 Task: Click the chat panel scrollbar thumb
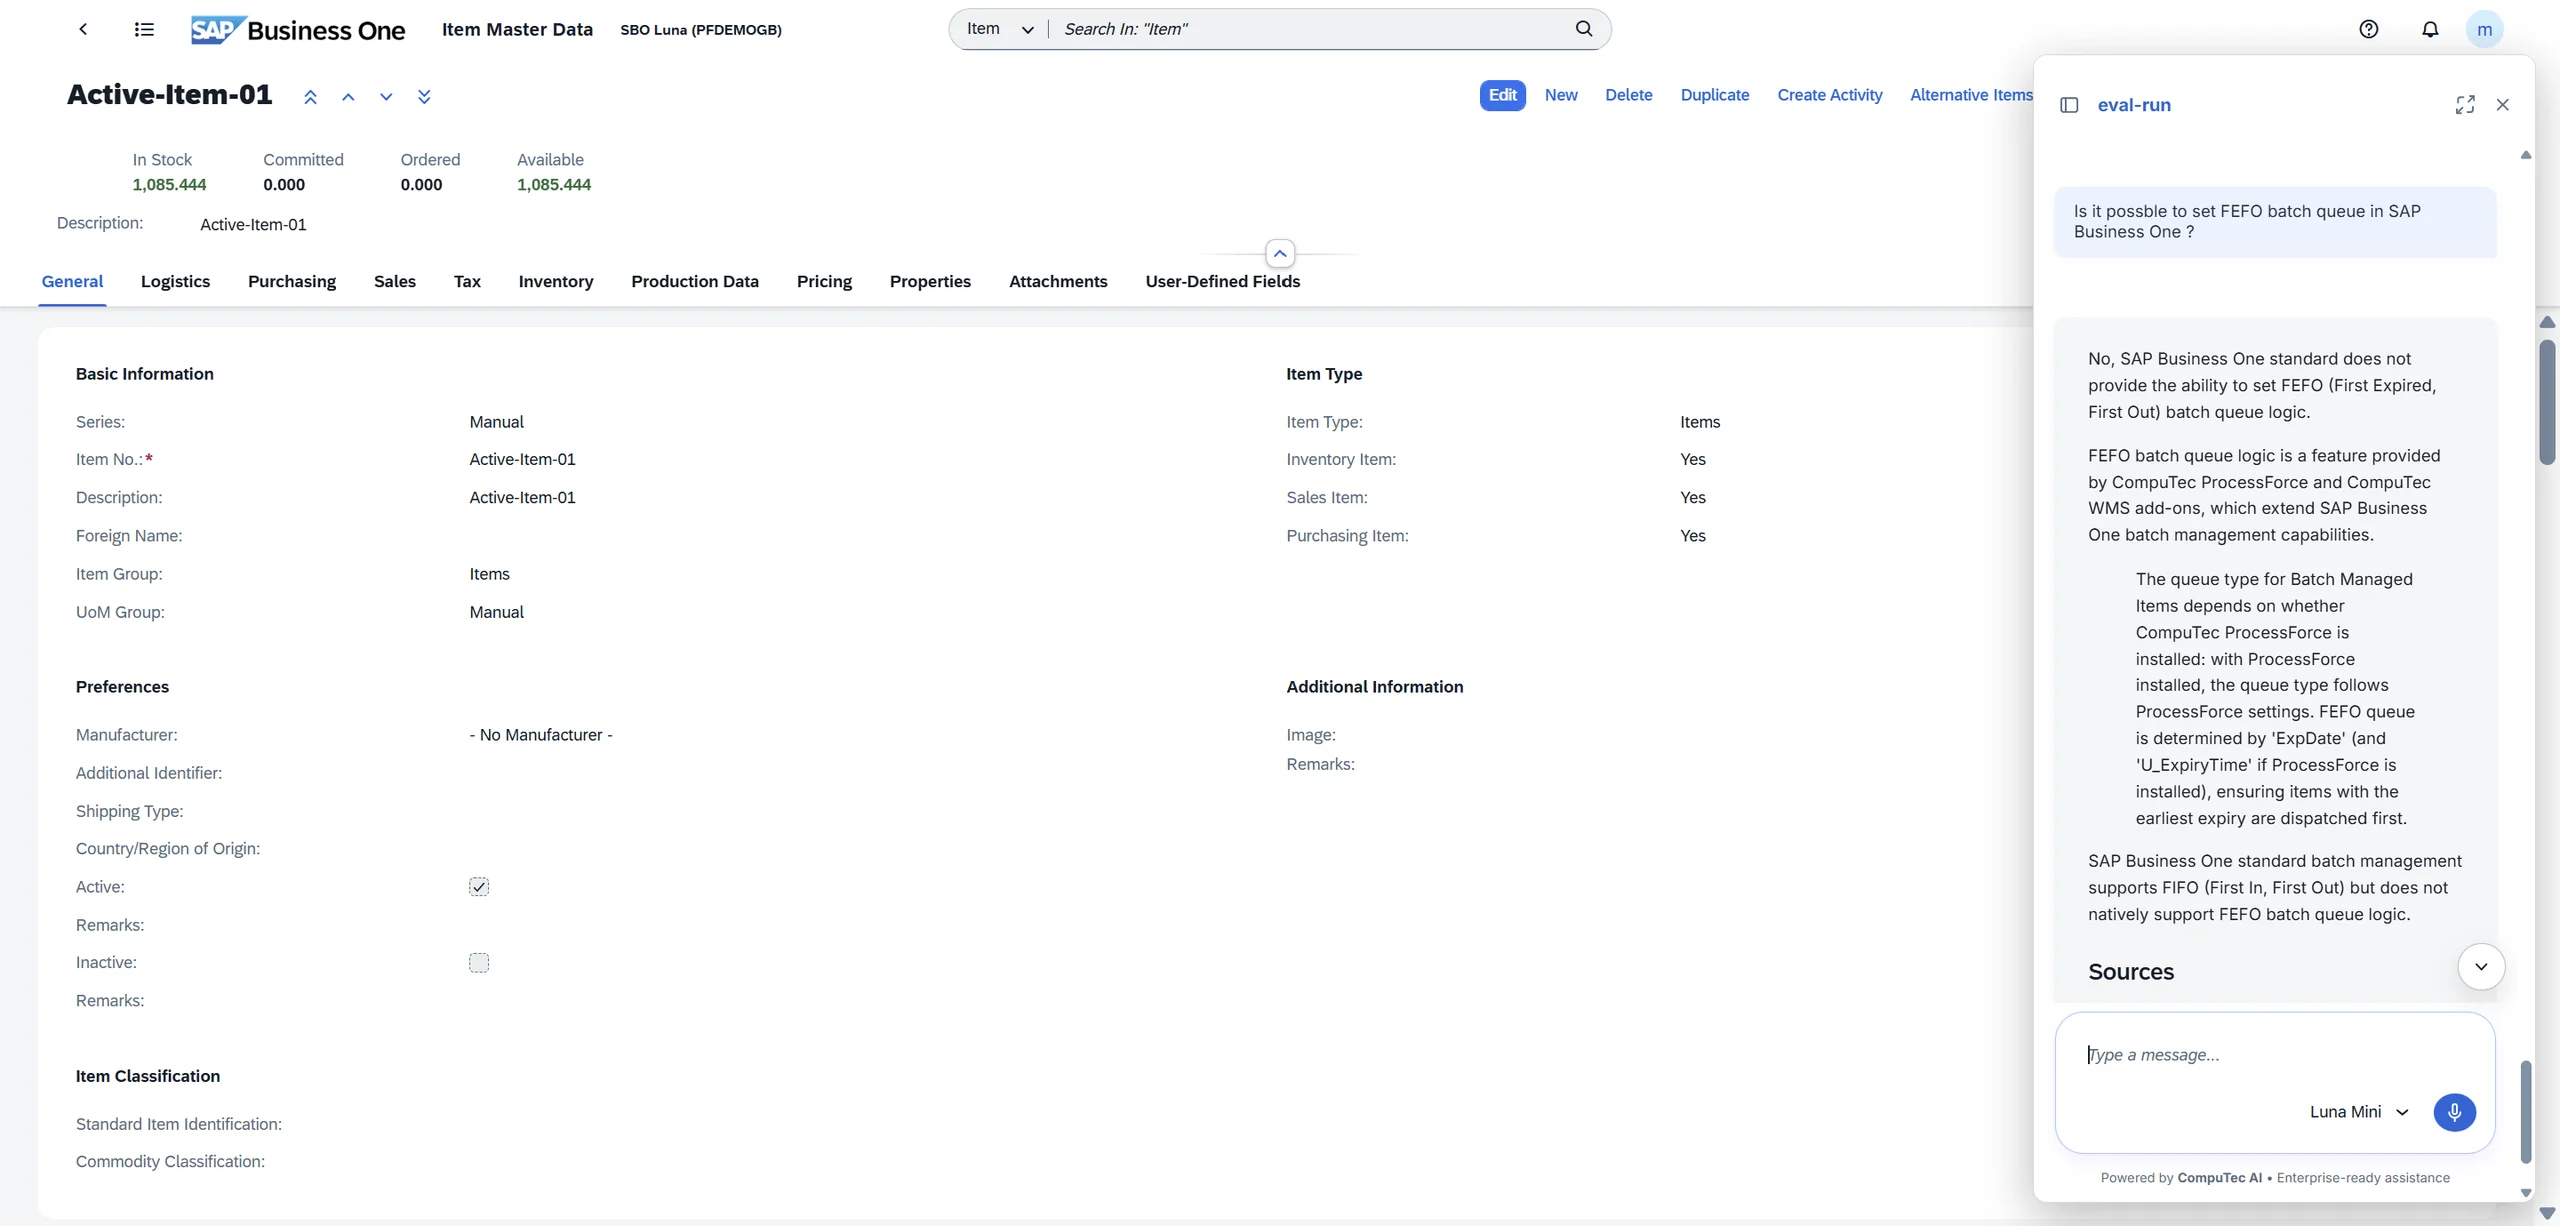(2525, 1111)
